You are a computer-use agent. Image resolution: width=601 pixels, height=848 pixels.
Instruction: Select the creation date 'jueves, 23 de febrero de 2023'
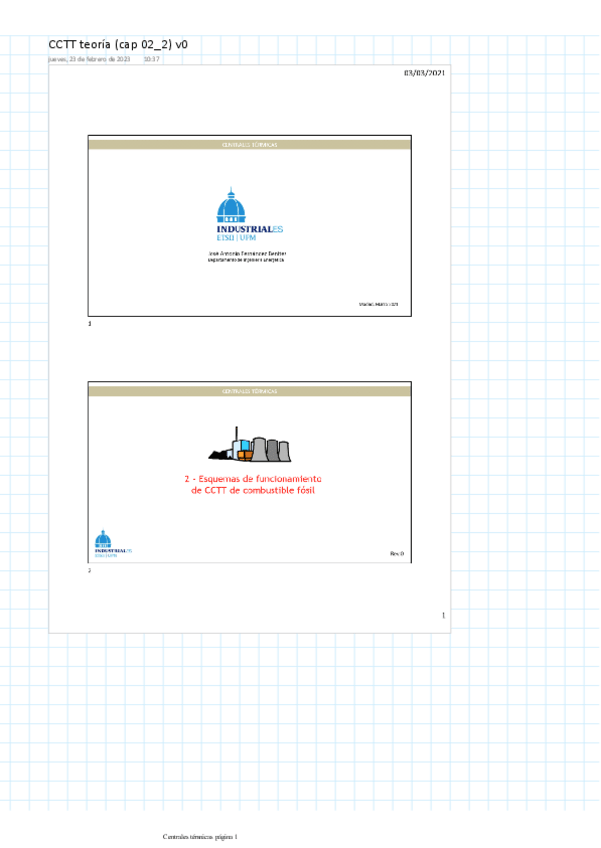coord(89,59)
